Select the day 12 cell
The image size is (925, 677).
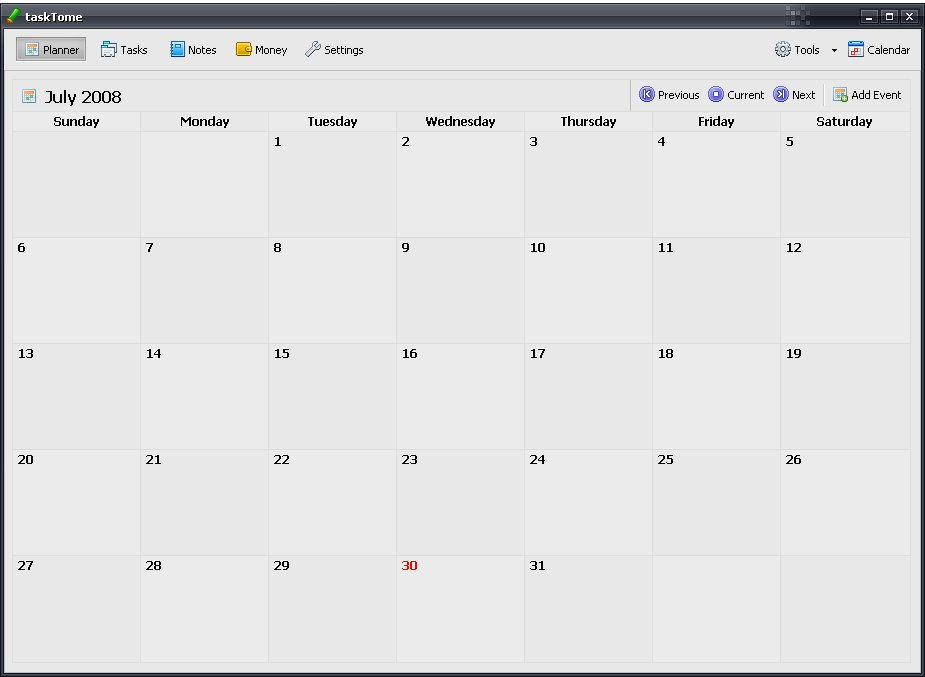pos(845,291)
